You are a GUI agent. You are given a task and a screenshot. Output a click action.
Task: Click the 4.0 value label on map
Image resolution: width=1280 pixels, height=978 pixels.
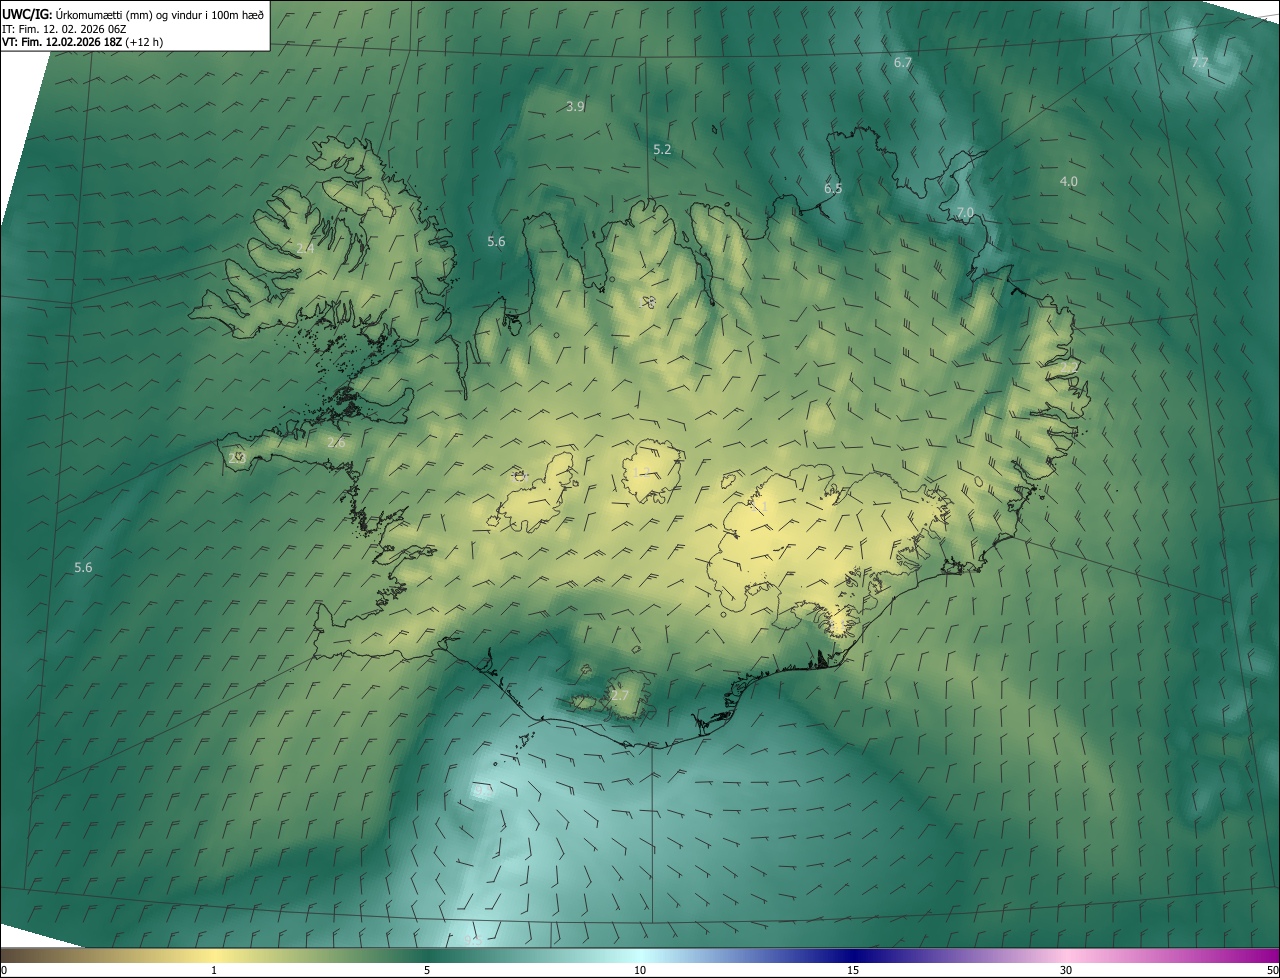coord(1069,181)
